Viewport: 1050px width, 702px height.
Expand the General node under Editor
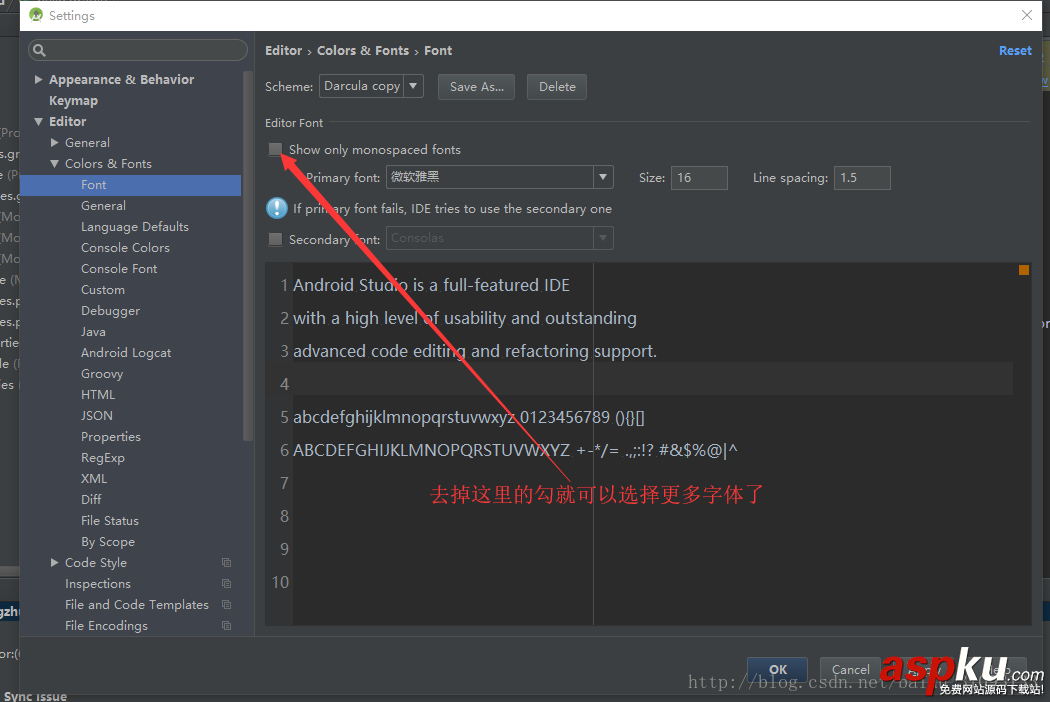point(55,142)
